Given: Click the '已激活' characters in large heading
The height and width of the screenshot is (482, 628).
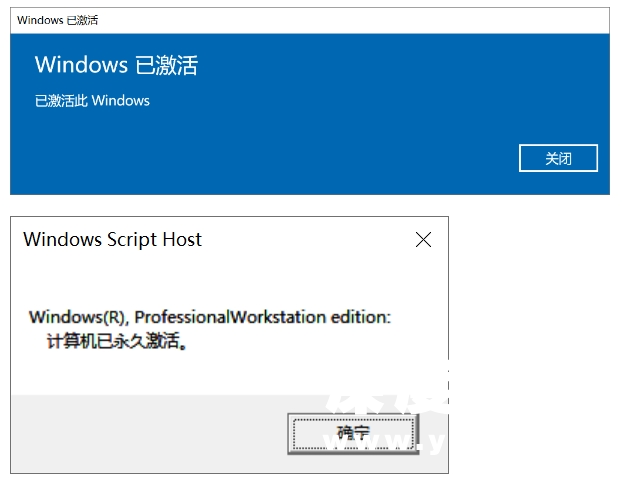Looking at the screenshot, I should (x=167, y=65).
